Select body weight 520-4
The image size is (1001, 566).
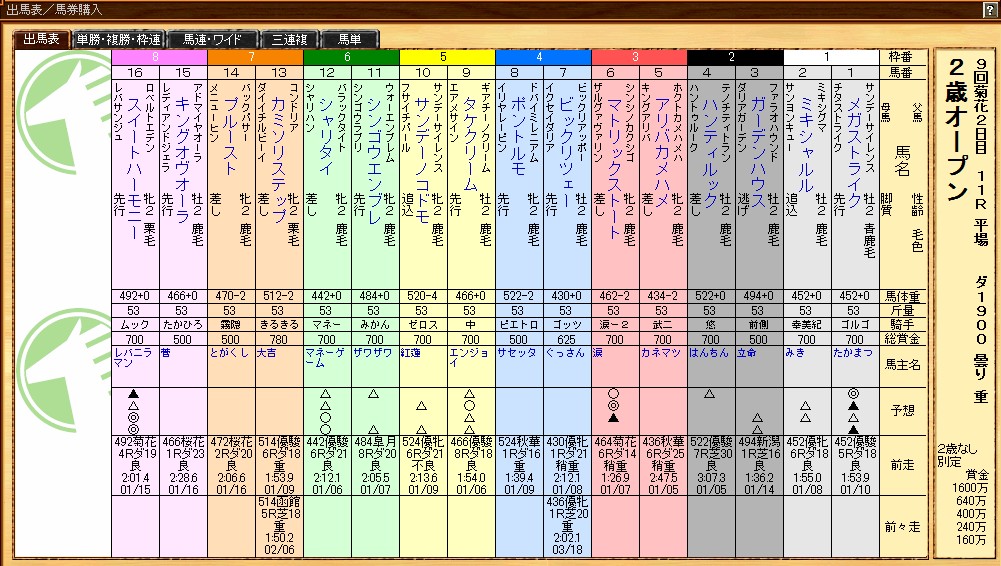click(x=423, y=296)
